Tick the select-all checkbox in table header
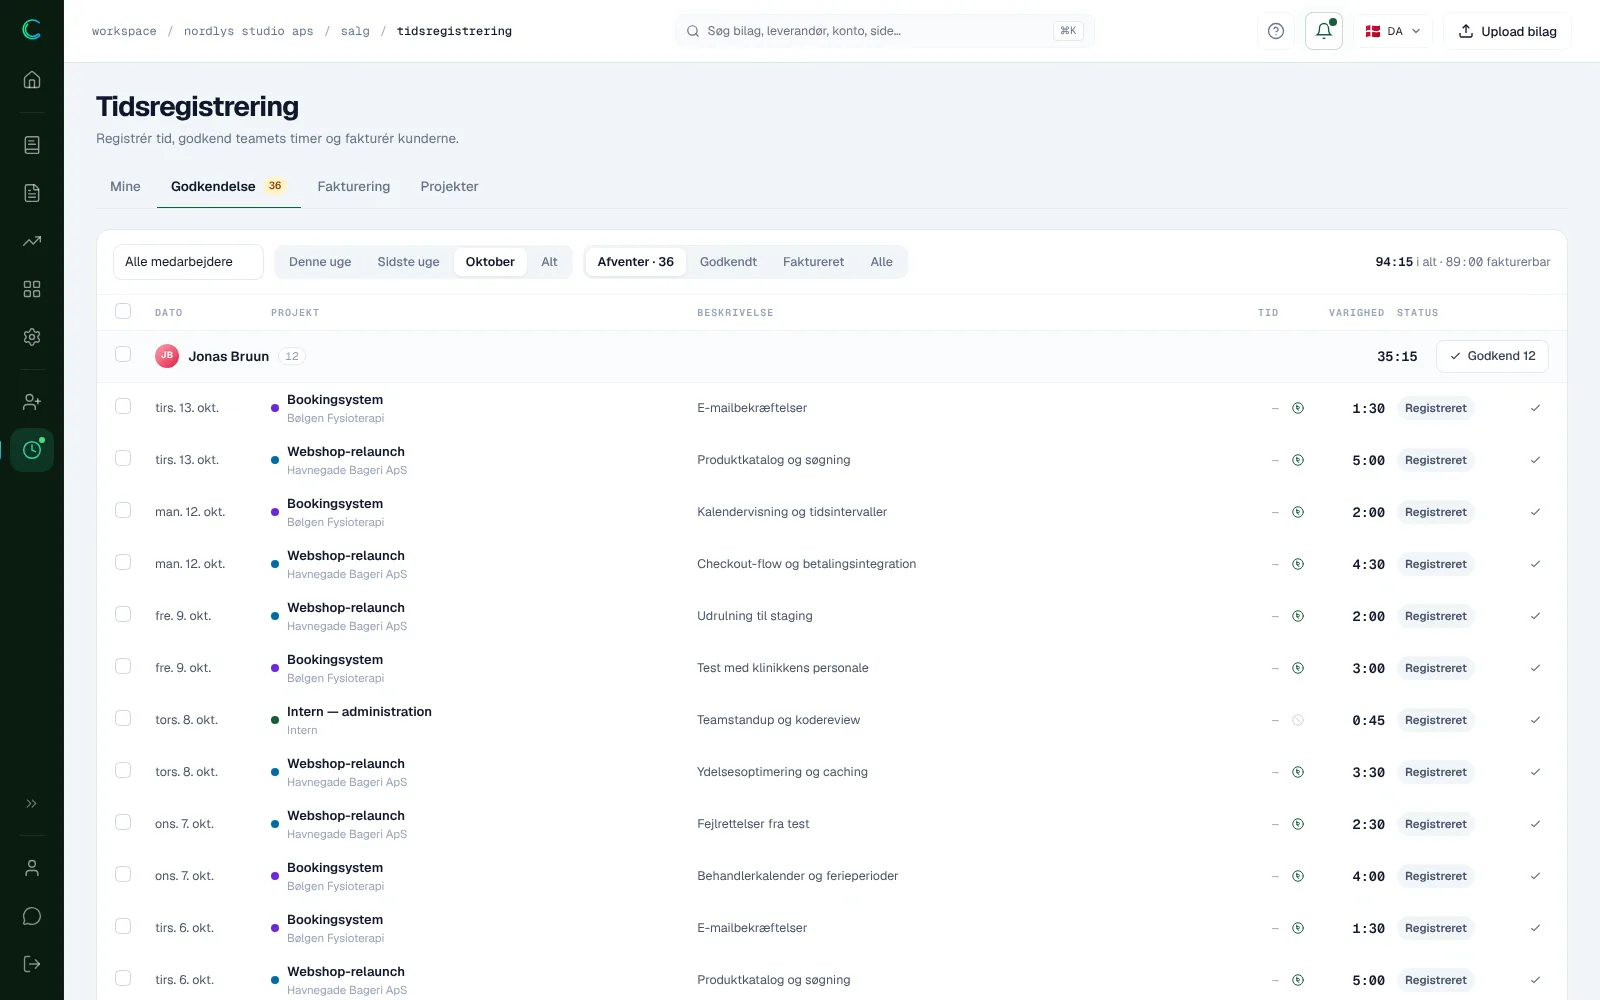Viewport: 1600px width, 1000px height. pyautogui.click(x=123, y=311)
